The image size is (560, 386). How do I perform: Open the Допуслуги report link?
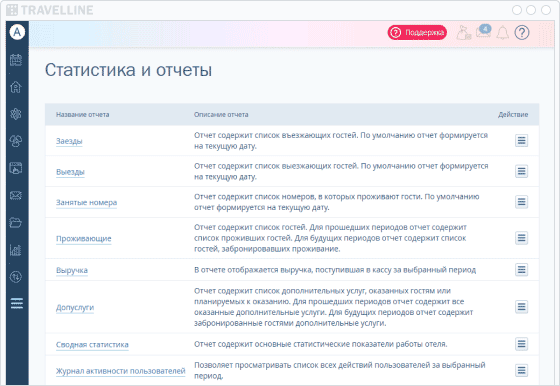pyautogui.click(x=75, y=307)
